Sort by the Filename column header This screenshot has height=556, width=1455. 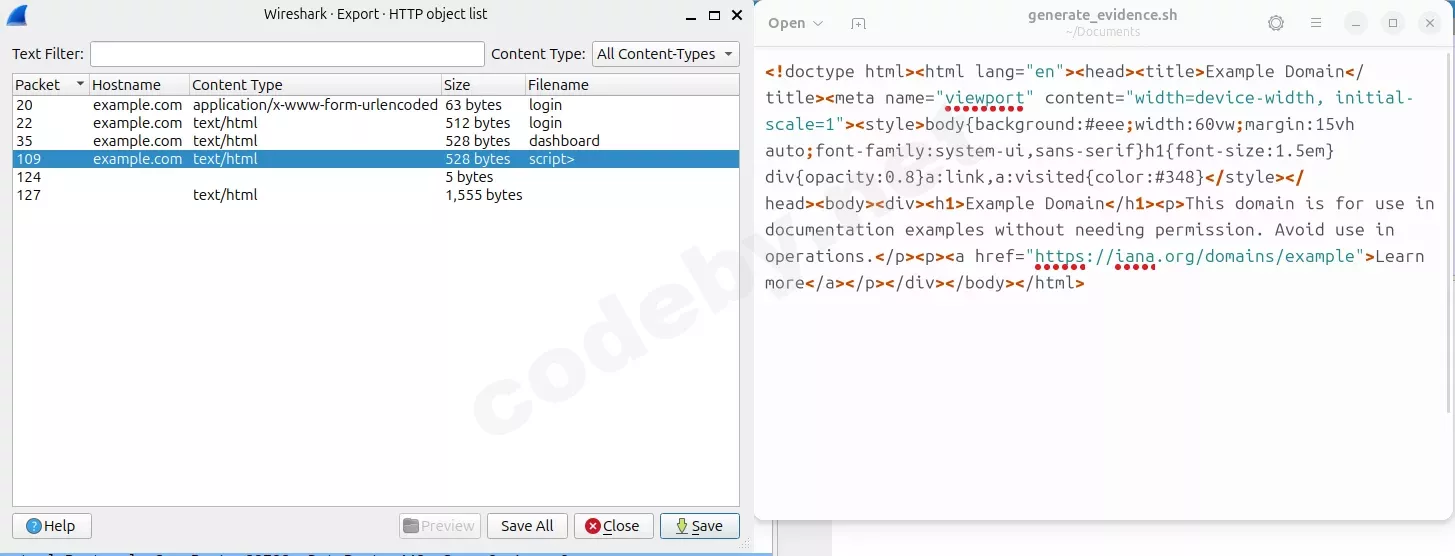[632, 85]
